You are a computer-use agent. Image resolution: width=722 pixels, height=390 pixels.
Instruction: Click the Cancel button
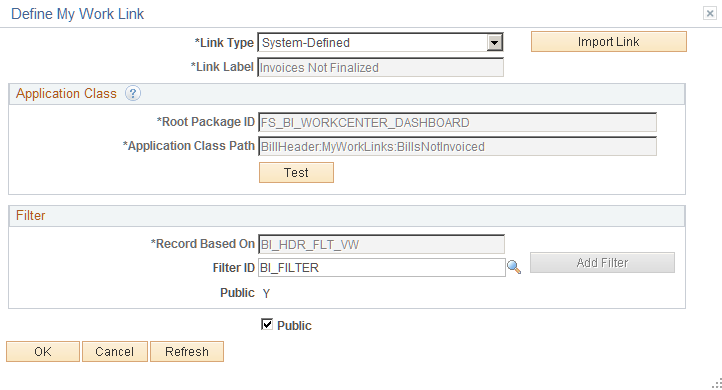point(115,352)
